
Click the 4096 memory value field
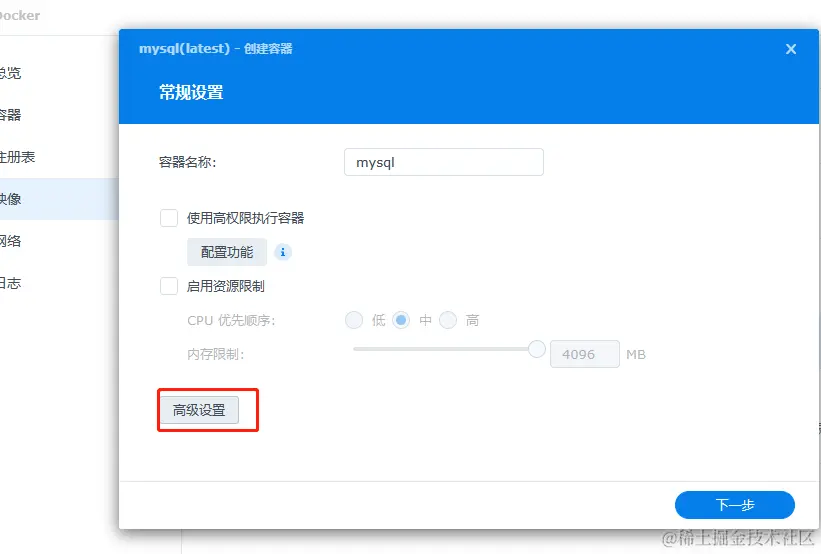click(x=584, y=354)
